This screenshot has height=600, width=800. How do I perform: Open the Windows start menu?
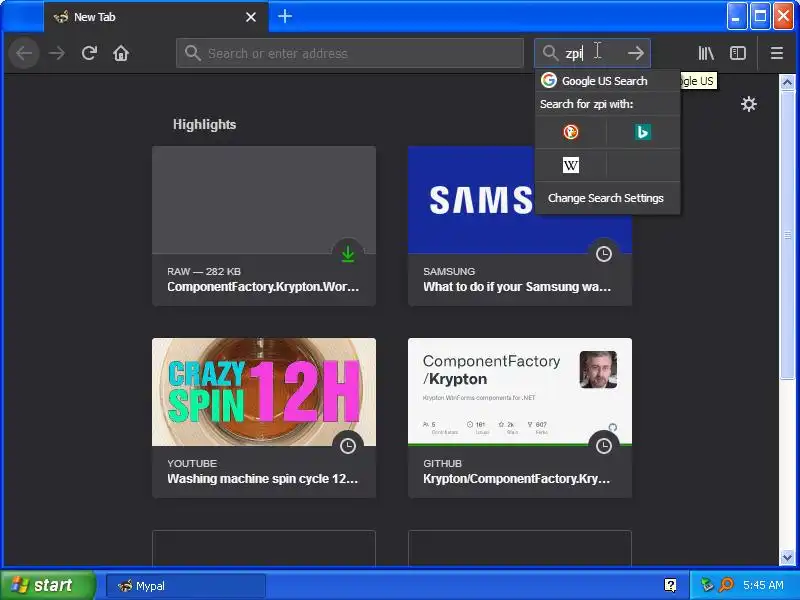47,585
